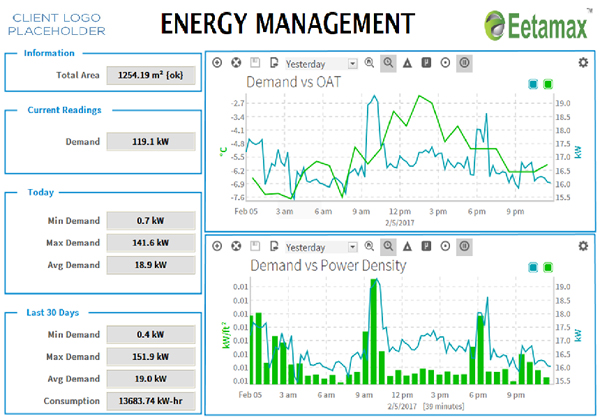The height and width of the screenshot is (420, 600).
Task: Click the circle target icon on Demand vs Power Density
Action: tap(445, 246)
